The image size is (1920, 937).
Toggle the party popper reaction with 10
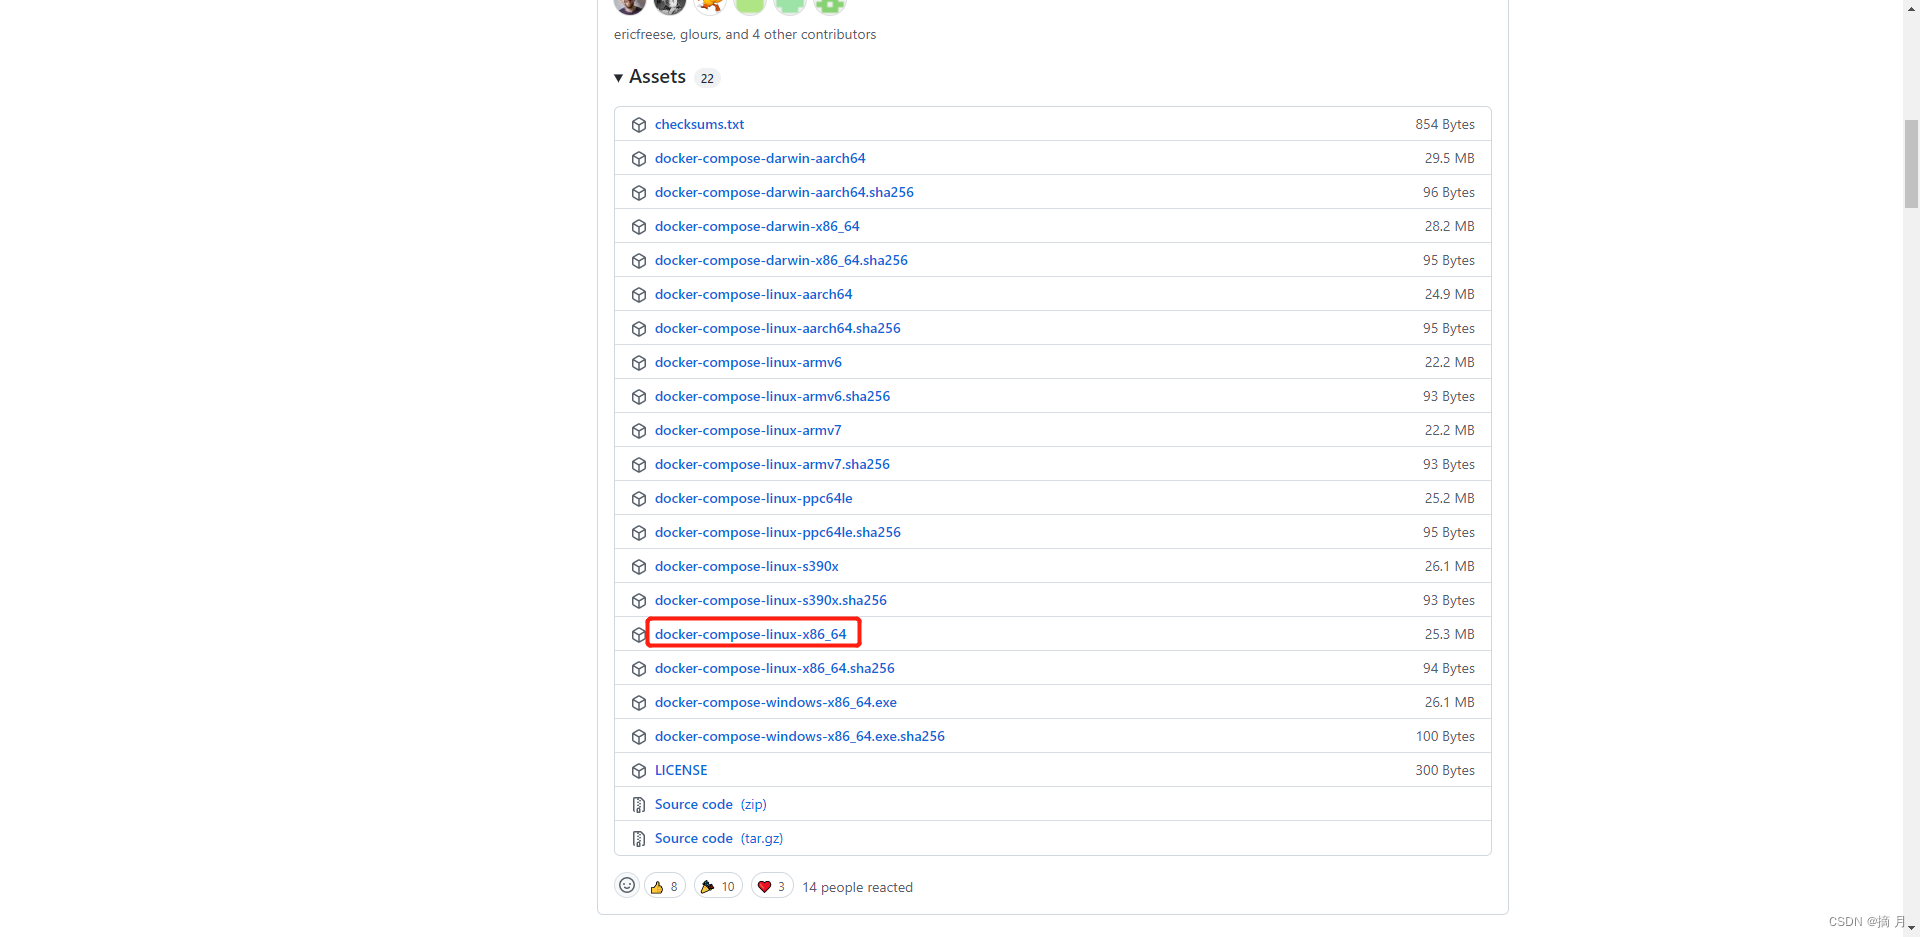(x=718, y=886)
